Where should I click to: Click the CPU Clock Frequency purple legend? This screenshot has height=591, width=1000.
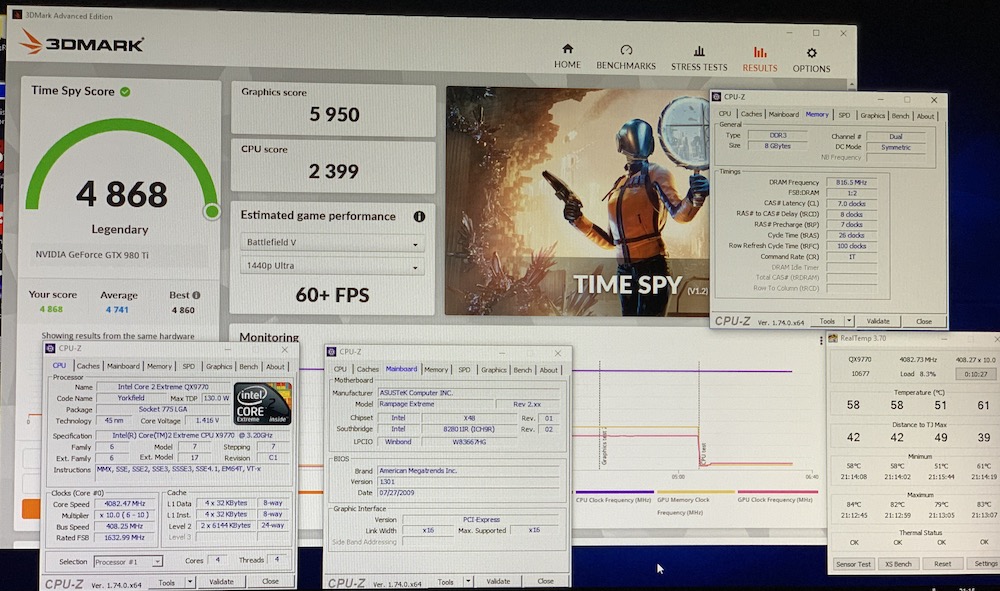click(x=614, y=496)
